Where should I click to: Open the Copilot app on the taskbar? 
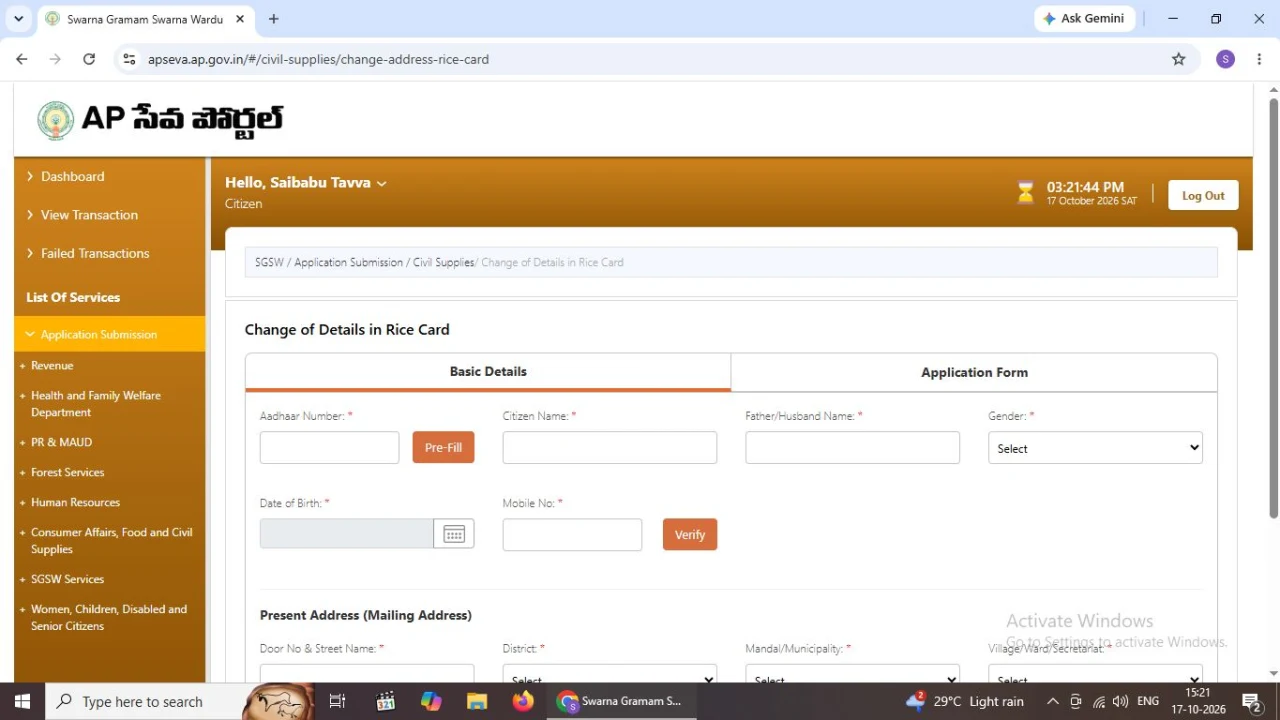pos(431,701)
